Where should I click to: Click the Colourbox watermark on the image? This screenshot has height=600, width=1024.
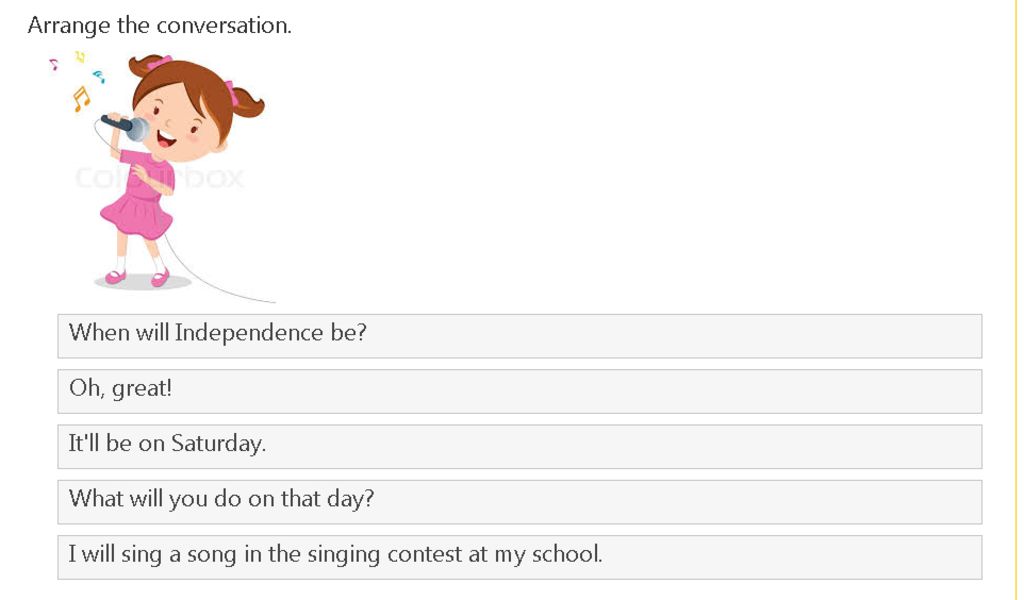point(159,178)
